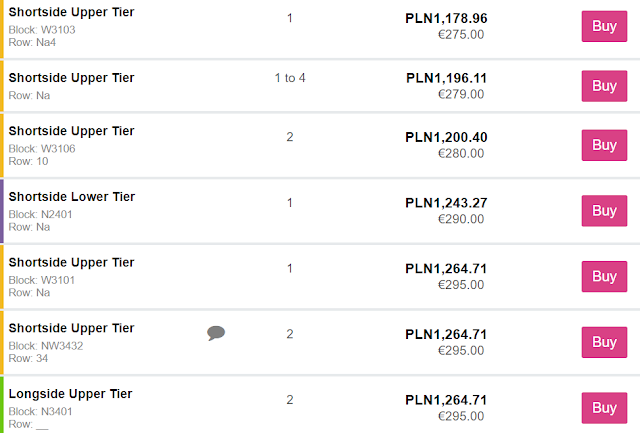
Task: Buy the NW3432 row 34 tickets
Action: click(604, 342)
